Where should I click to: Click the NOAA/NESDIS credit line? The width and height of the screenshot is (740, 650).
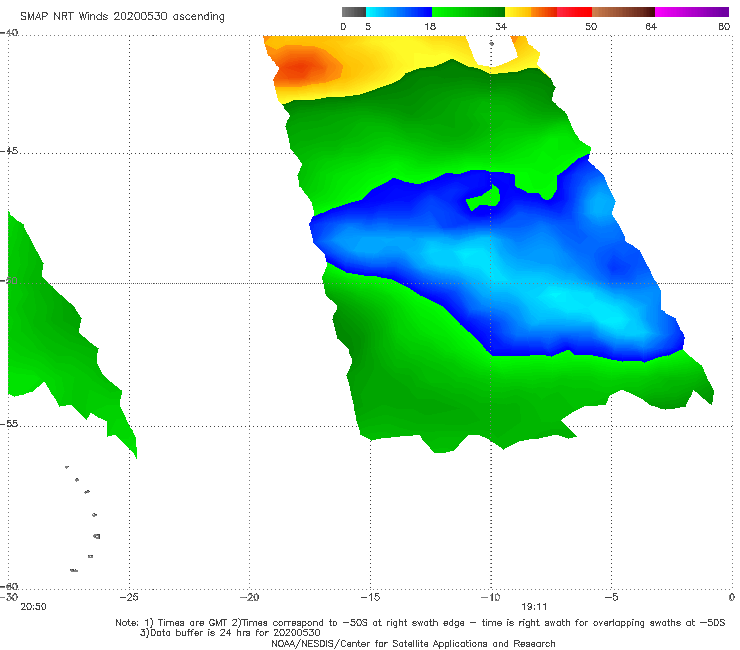413,643
